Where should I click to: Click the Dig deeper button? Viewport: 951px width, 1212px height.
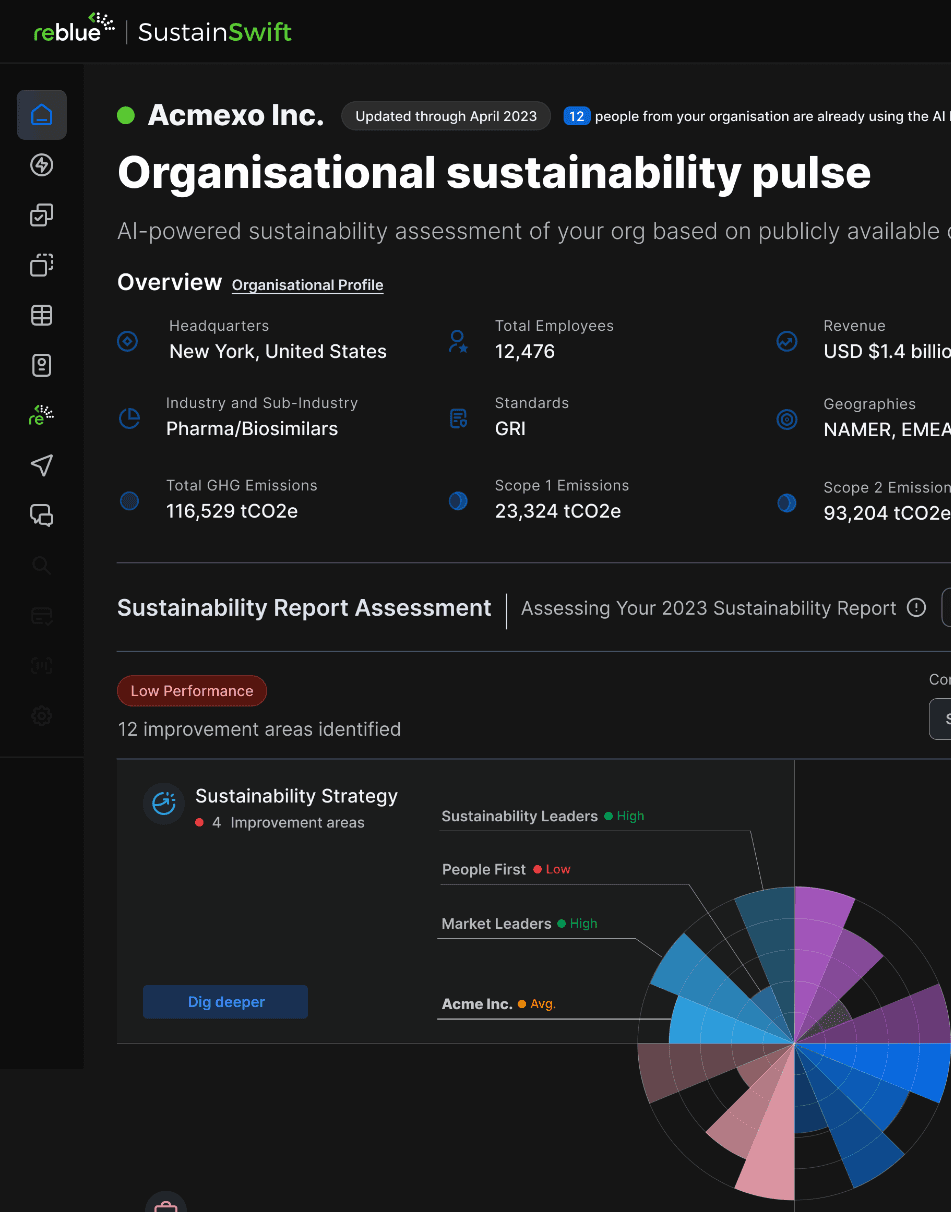coord(225,1002)
